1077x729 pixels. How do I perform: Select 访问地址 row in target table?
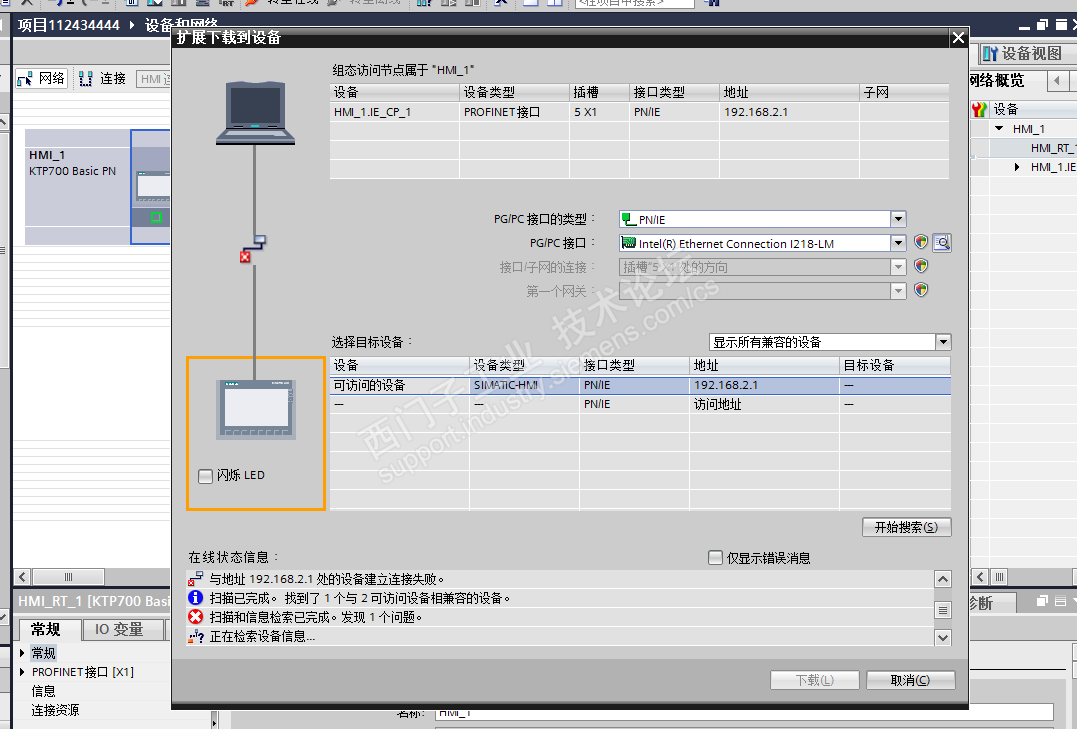pos(640,404)
